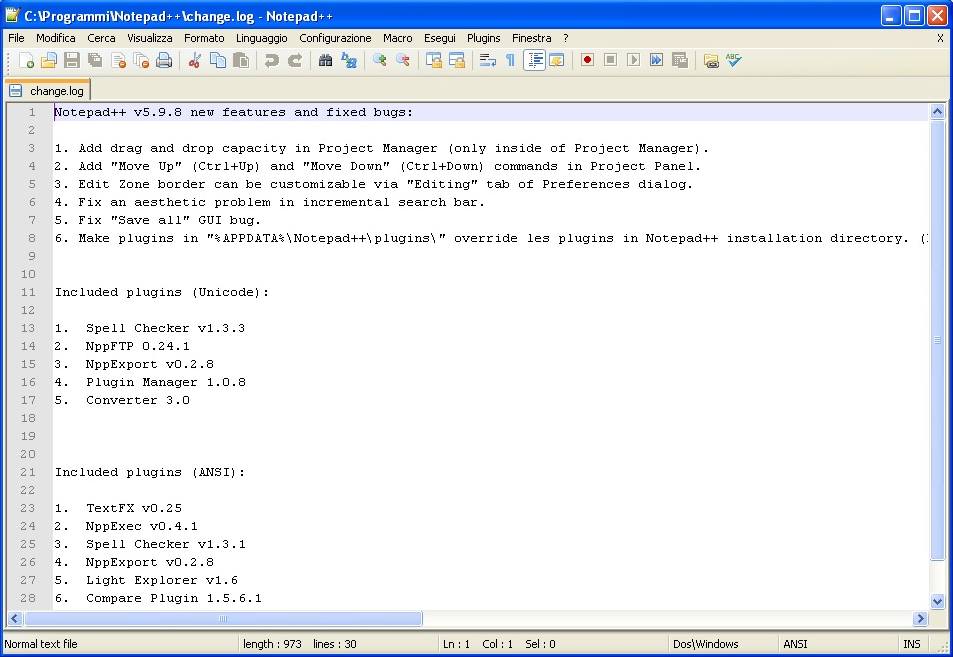This screenshot has height=657, width=953.
Task: Start macro recording with red dot
Action: point(587,60)
